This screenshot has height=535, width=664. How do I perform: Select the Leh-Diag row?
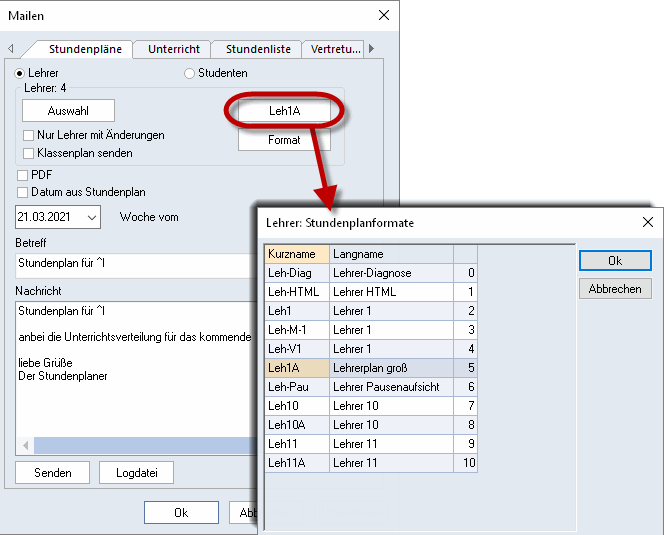click(x=371, y=273)
